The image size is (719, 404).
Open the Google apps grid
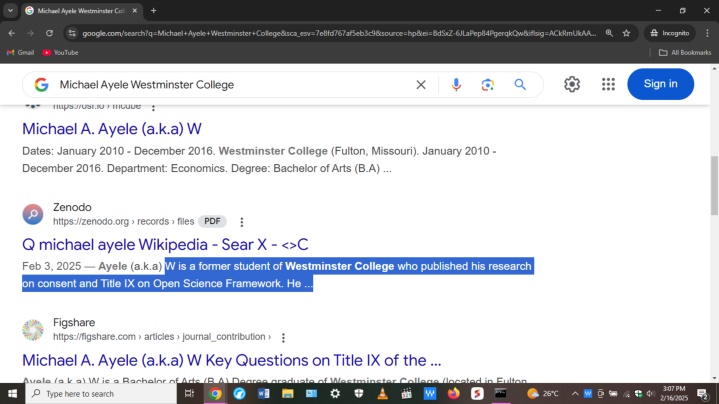(x=608, y=84)
